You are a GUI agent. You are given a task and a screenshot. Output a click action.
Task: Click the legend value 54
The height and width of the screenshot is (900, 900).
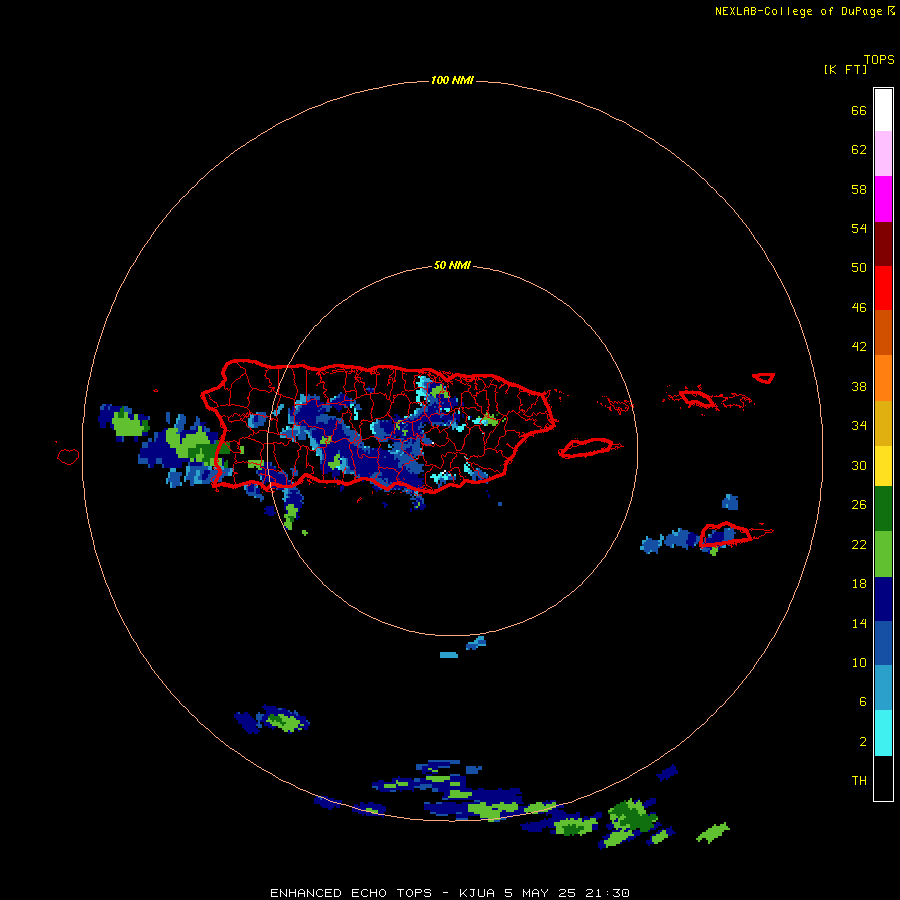859,228
